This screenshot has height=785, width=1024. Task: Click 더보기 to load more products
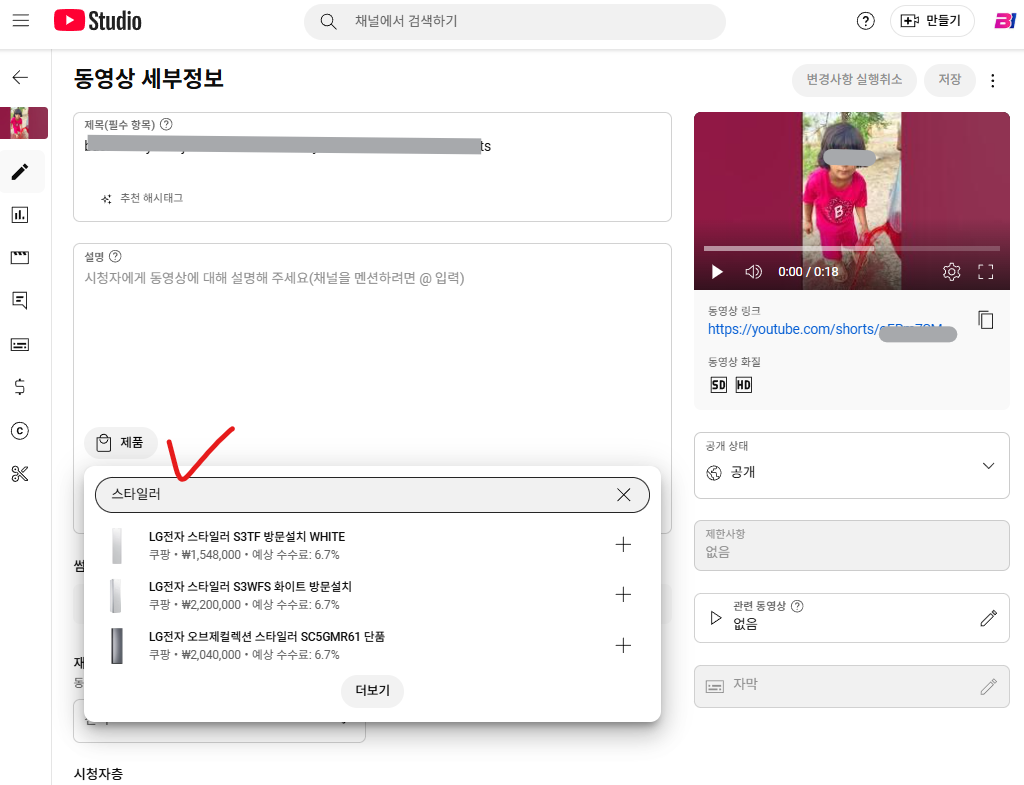tap(372, 691)
